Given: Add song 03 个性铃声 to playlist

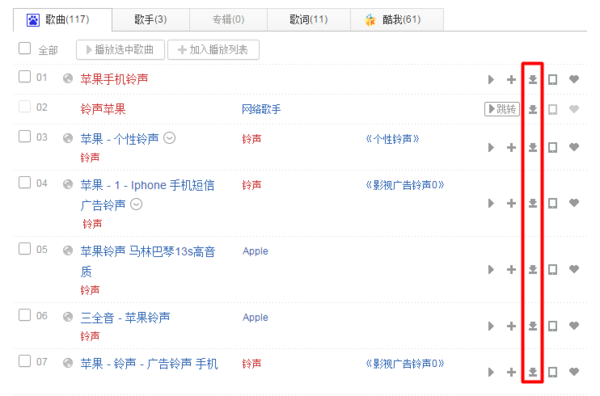Looking at the screenshot, I should (511, 148).
